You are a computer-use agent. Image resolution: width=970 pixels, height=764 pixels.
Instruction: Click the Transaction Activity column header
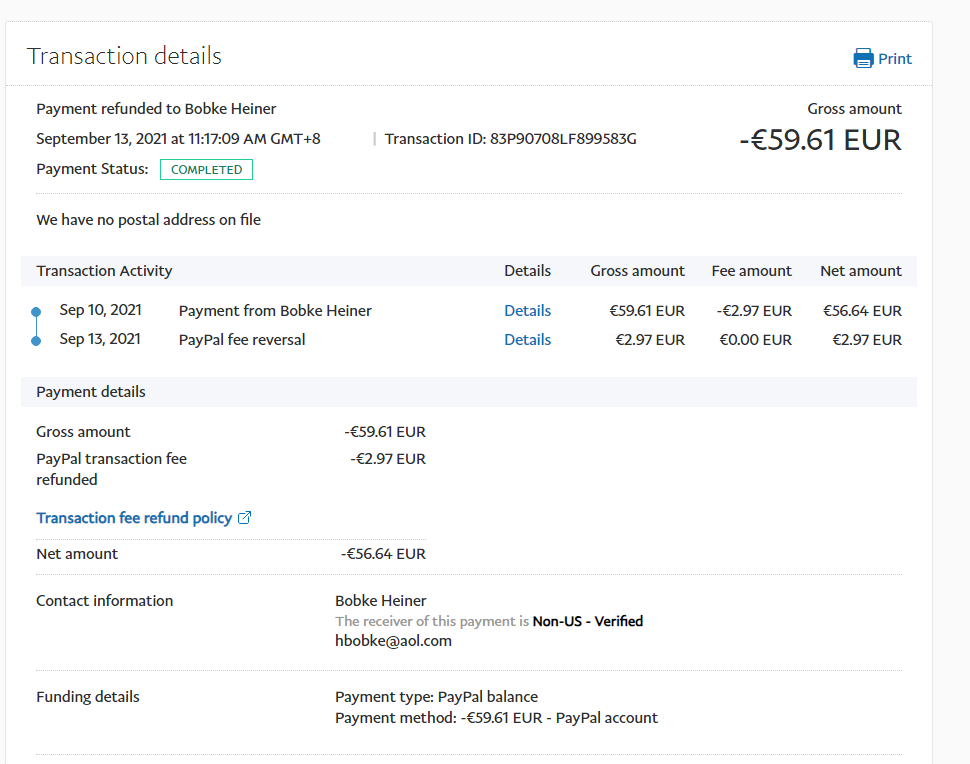pyautogui.click(x=104, y=271)
